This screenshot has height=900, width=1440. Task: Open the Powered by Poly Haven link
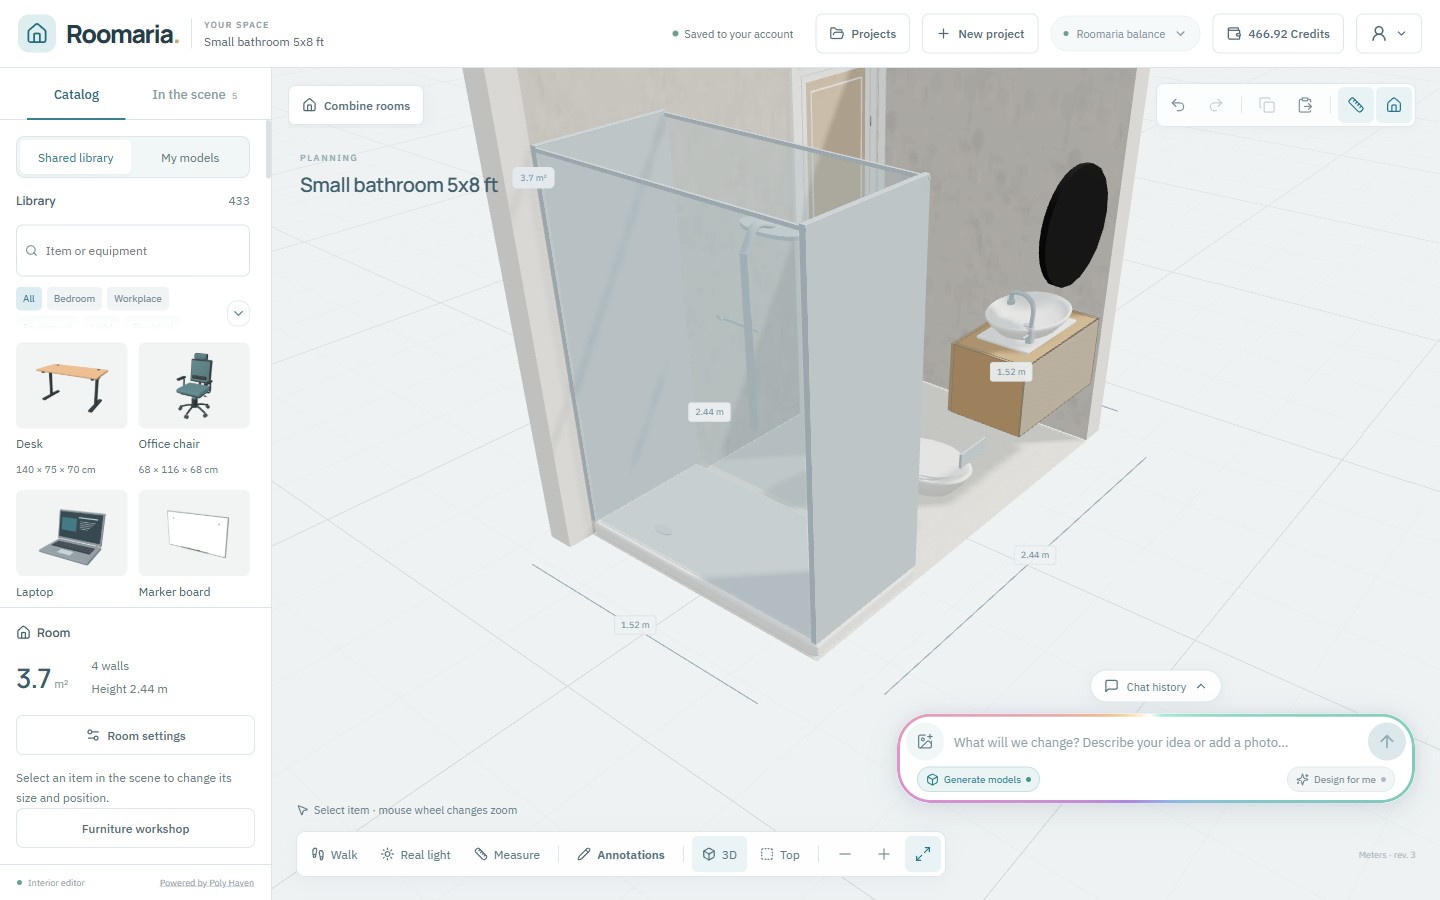click(x=207, y=882)
